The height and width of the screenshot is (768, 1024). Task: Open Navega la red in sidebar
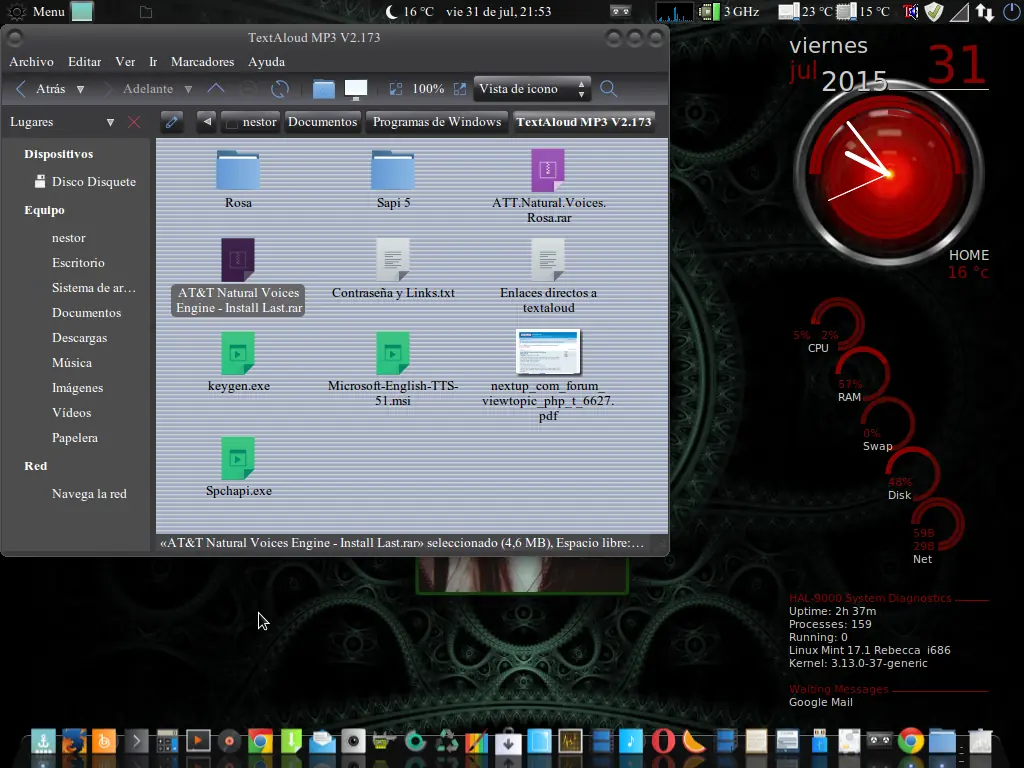89,494
